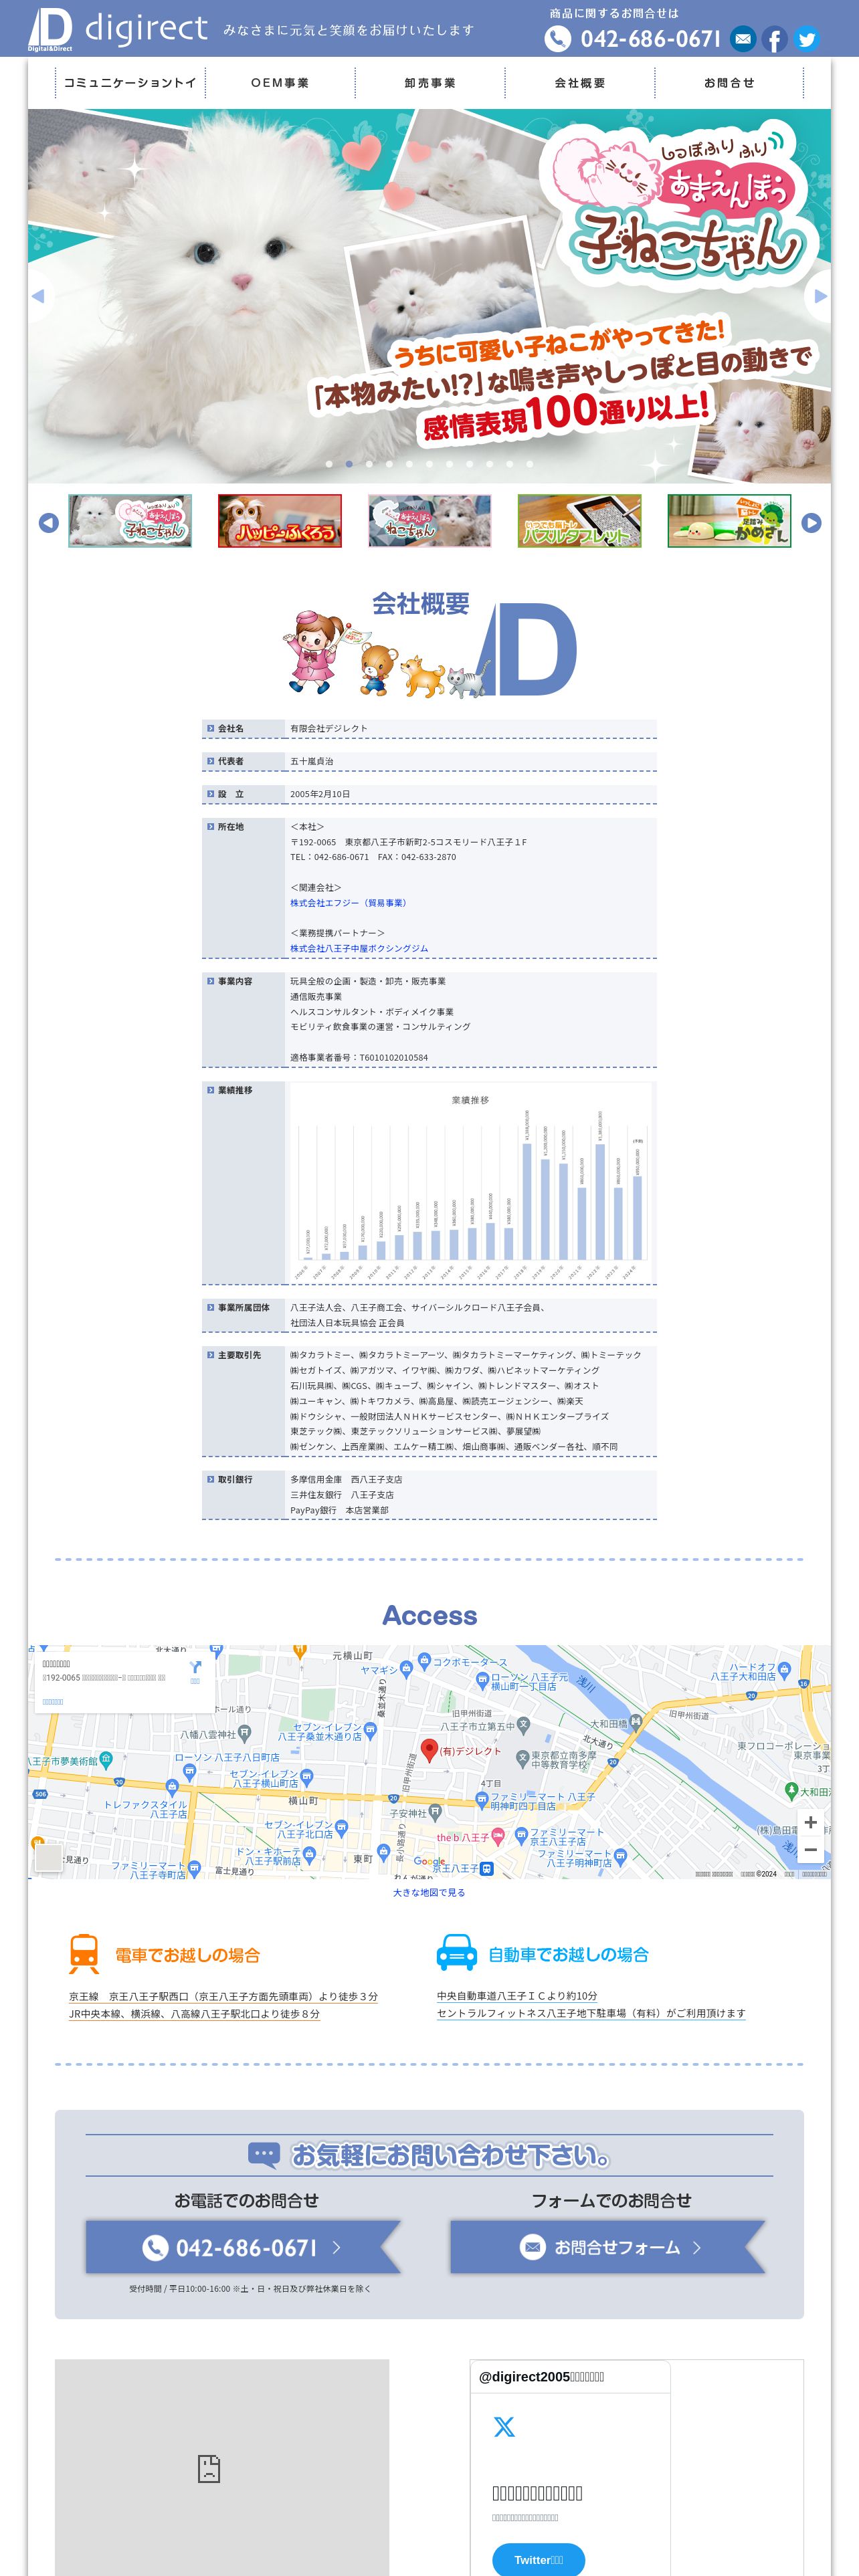The width and height of the screenshot is (859, 2576).
Task: Click the 所在地 row bullet icon
Action: tap(210, 827)
